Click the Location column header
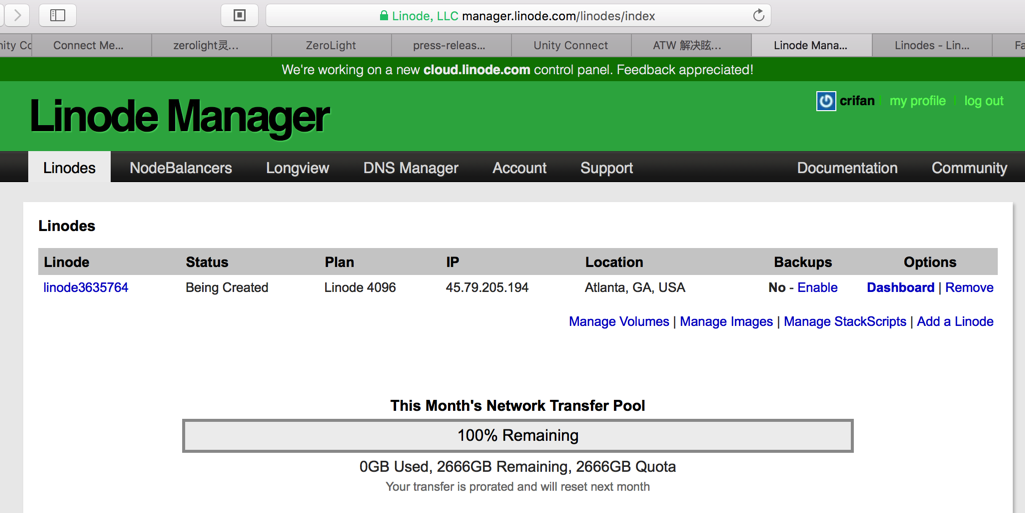1025x513 pixels. click(614, 262)
